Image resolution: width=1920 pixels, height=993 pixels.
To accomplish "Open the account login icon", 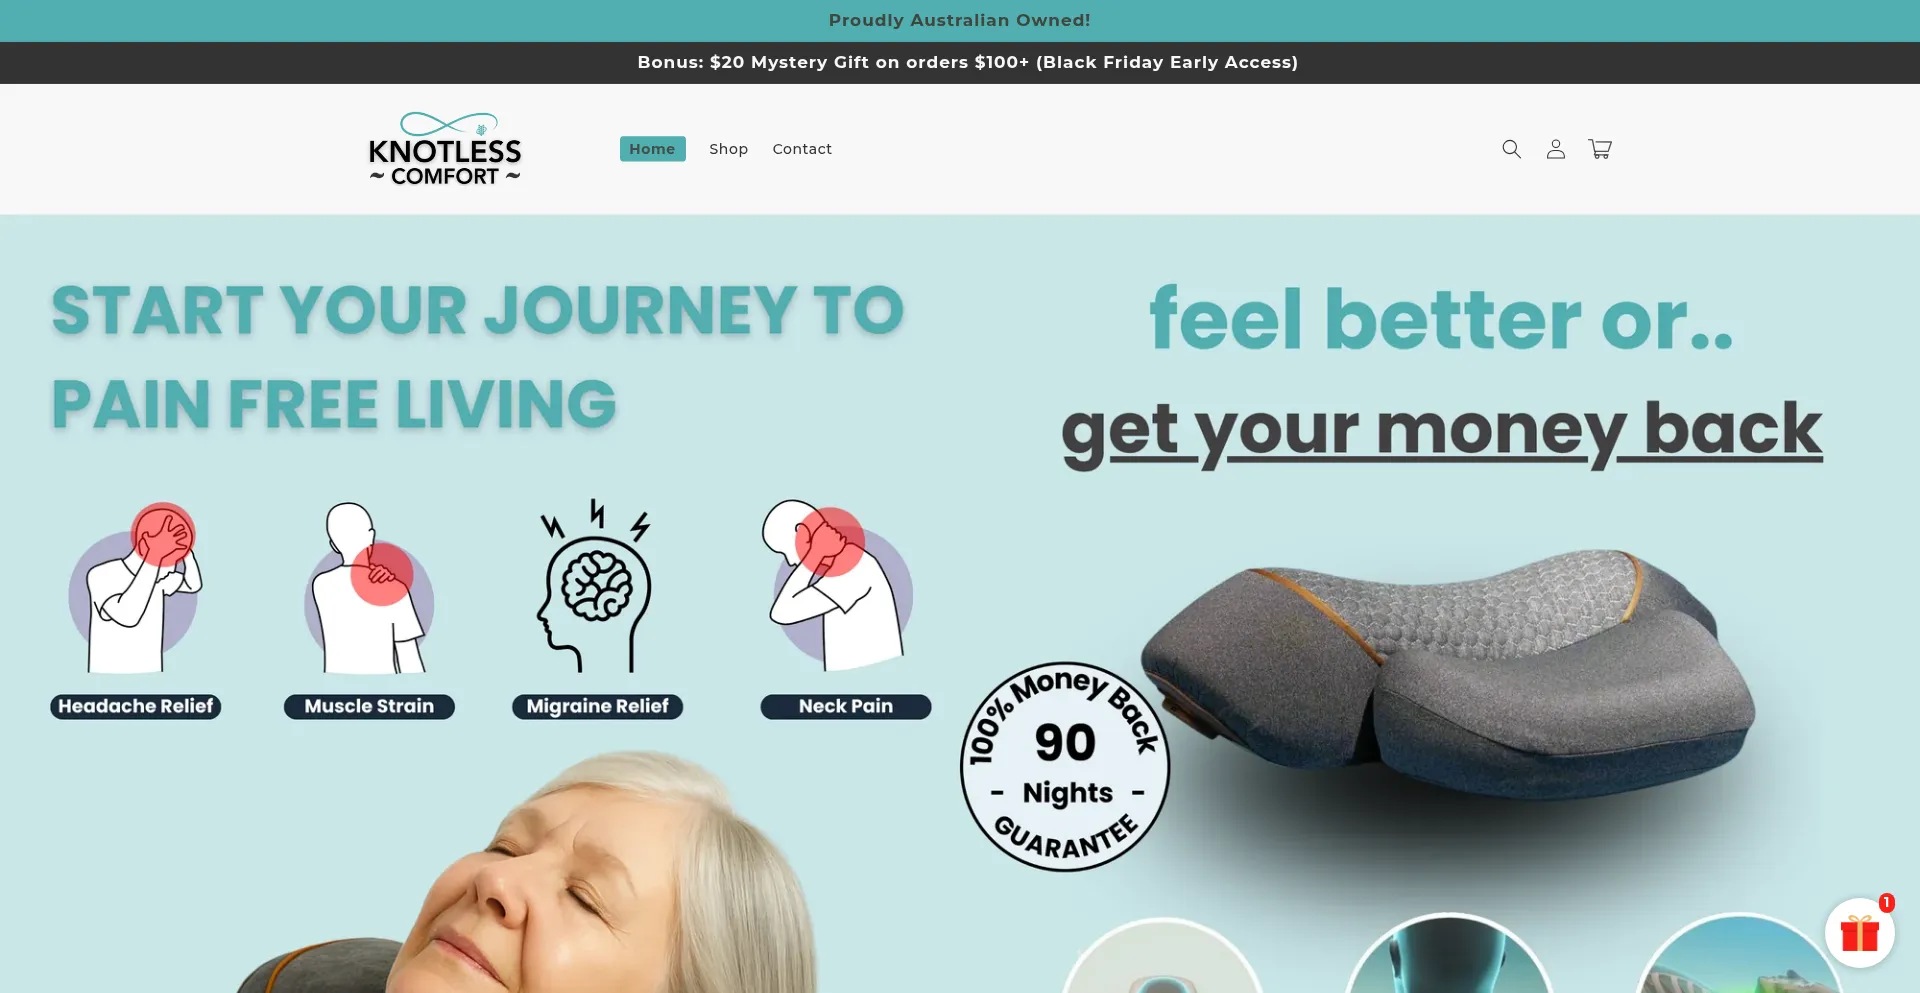I will (1555, 149).
